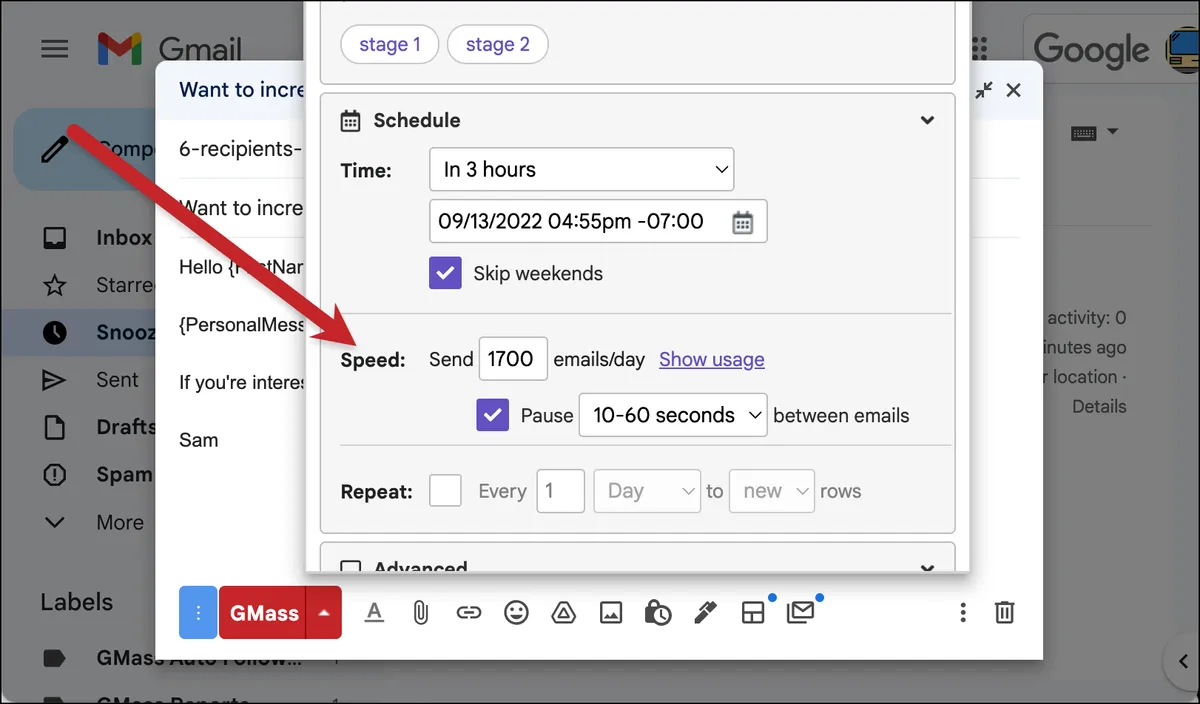
Task: Open Gmail main menu hamburger icon
Action: coord(55,49)
